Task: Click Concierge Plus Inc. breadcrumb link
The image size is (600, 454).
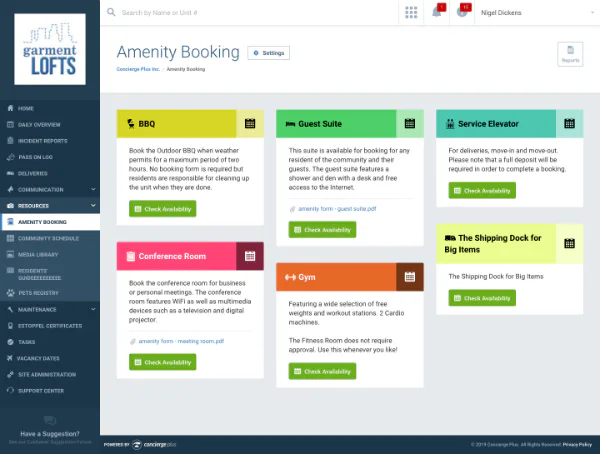Action: pos(138,69)
